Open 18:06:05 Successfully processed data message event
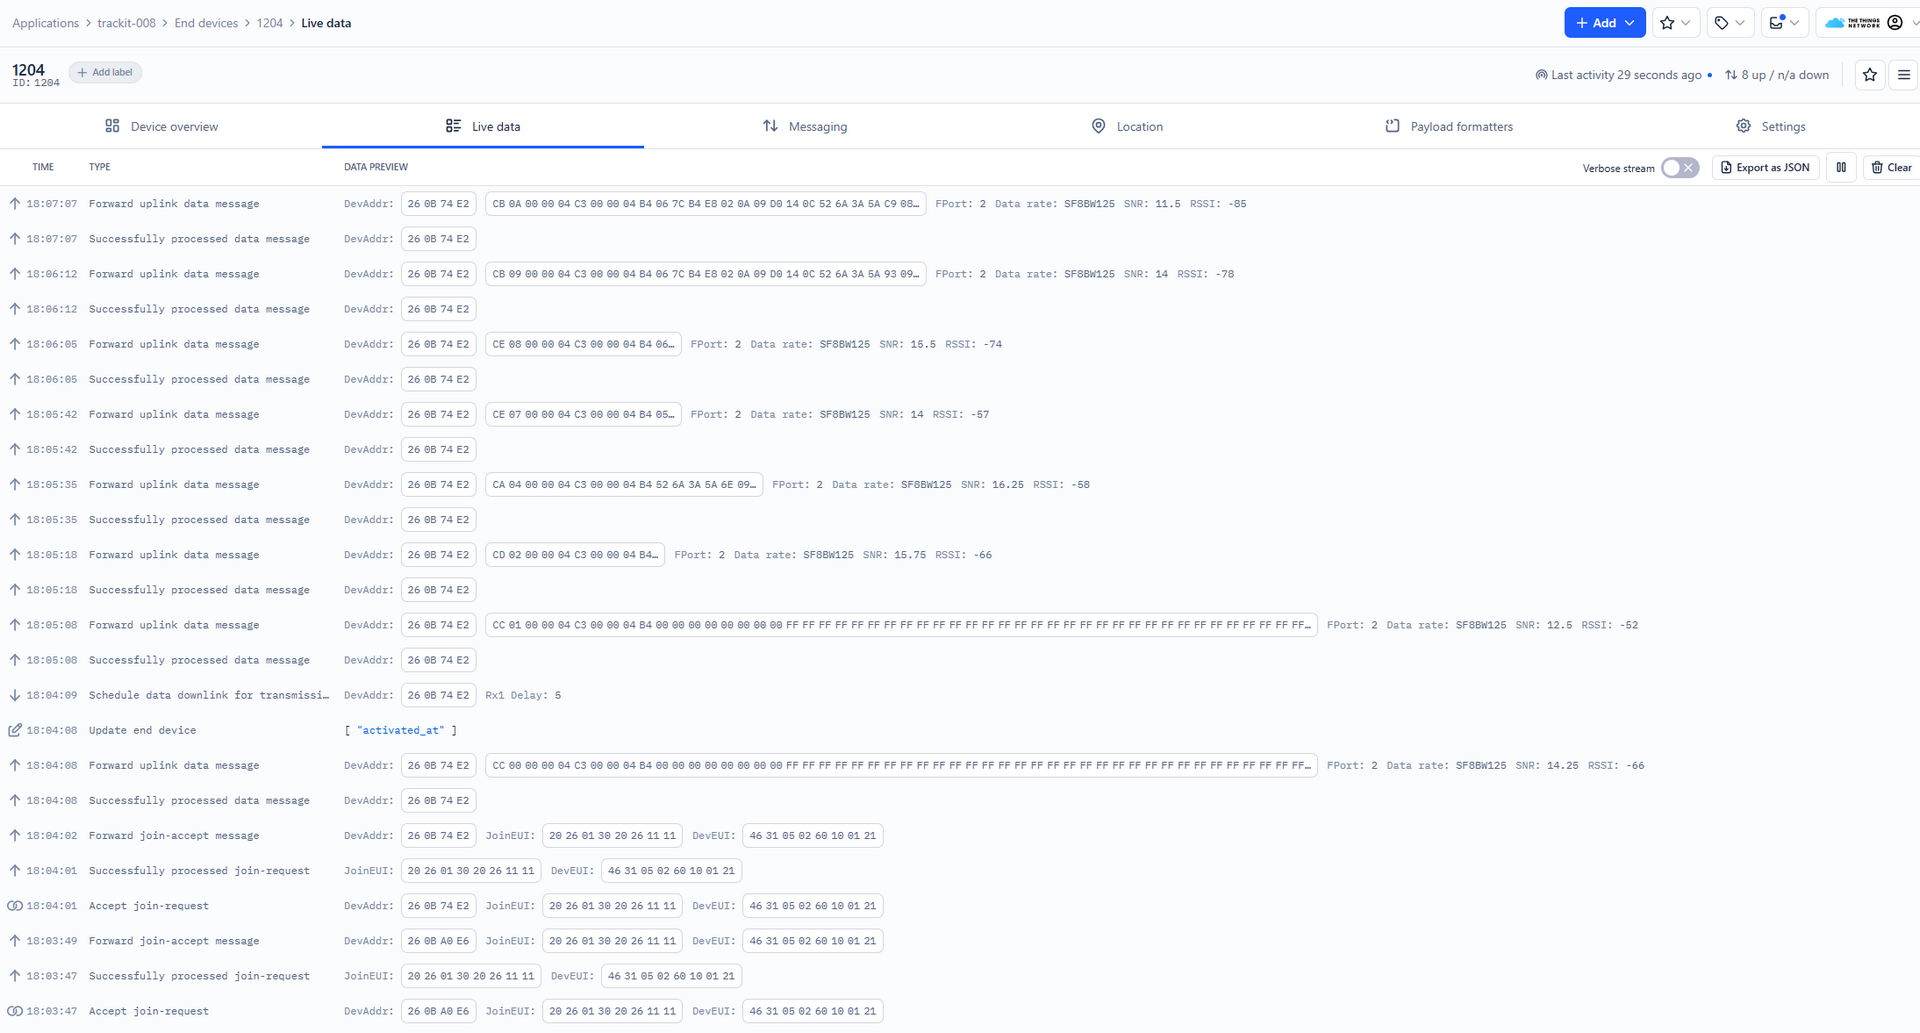The height and width of the screenshot is (1033, 1920). click(960, 379)
